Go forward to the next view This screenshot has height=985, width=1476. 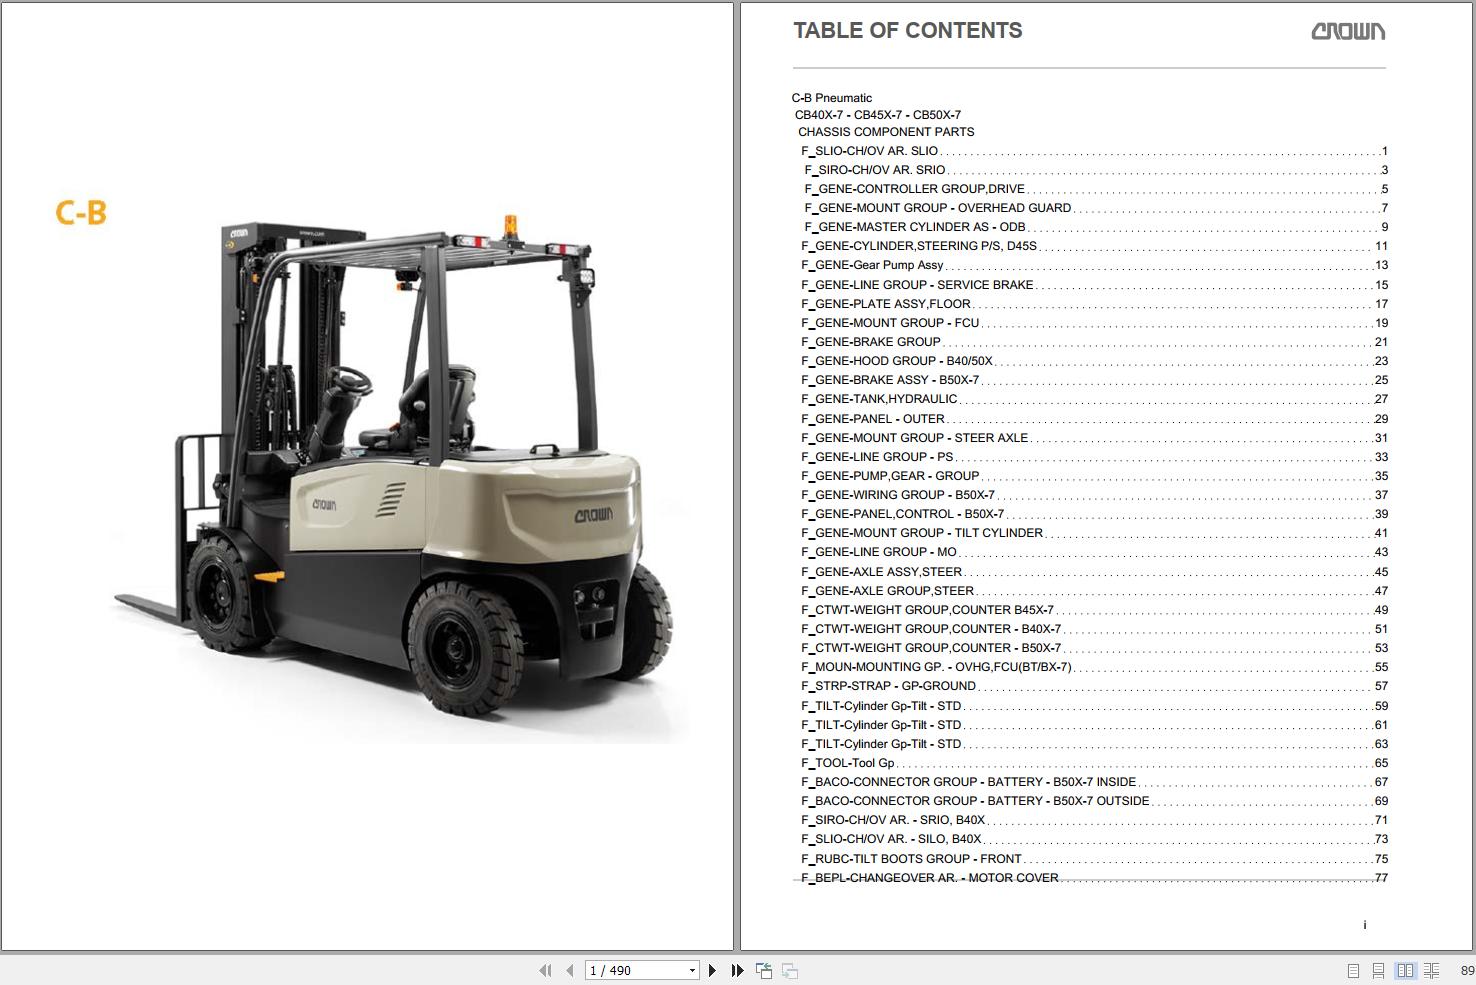coord(789,970)
